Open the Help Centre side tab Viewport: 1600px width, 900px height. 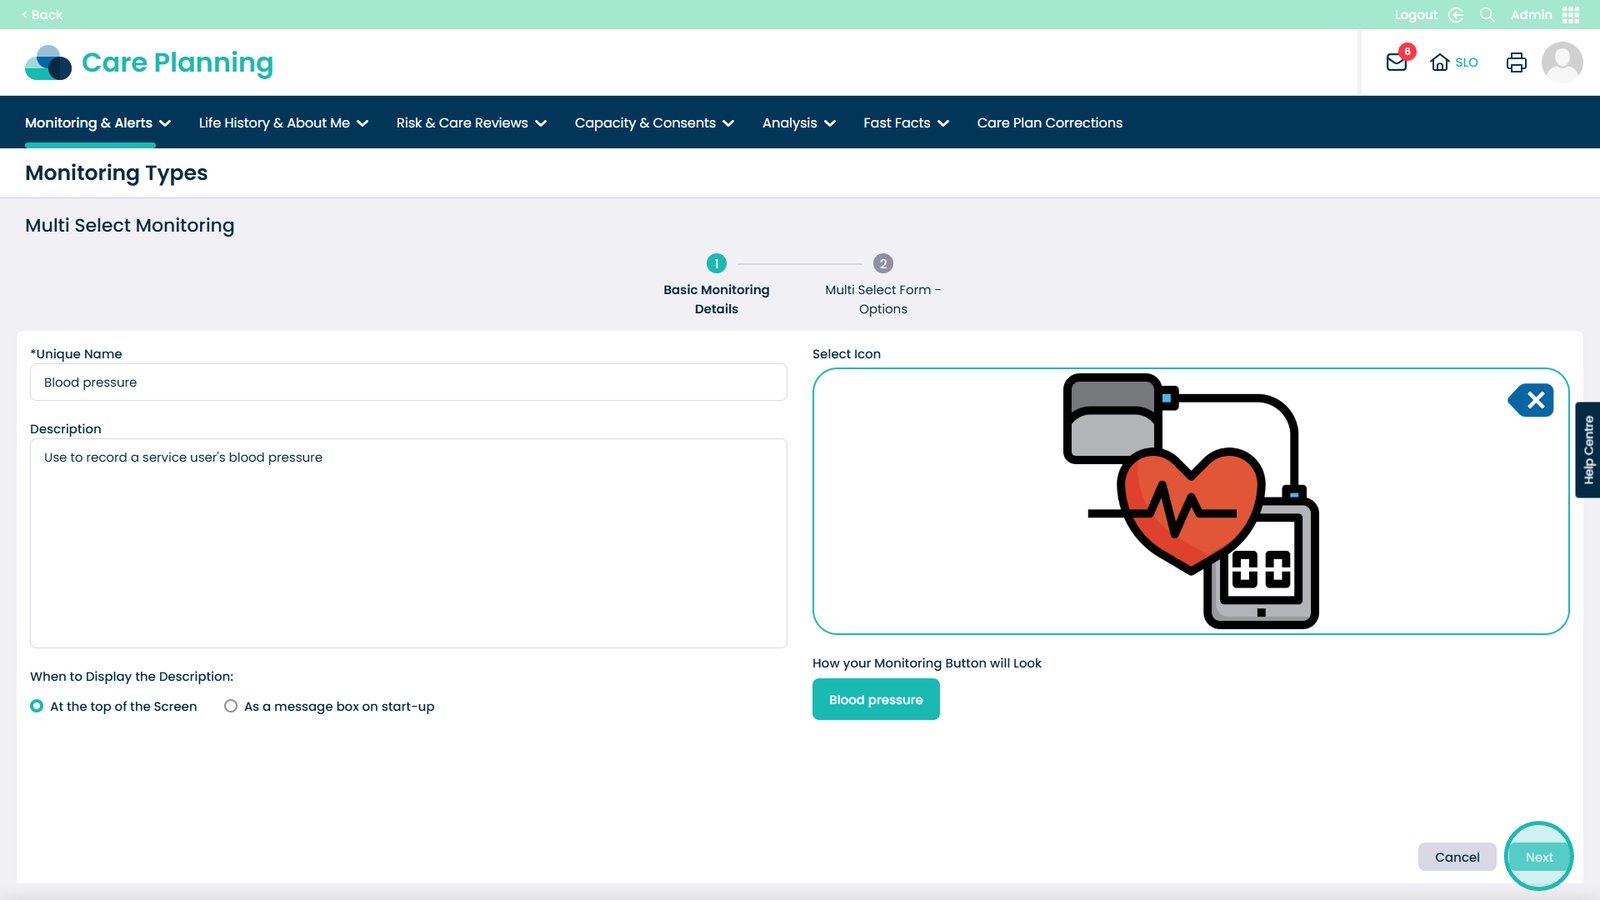pyautogui.click(x=1587, y=450)
